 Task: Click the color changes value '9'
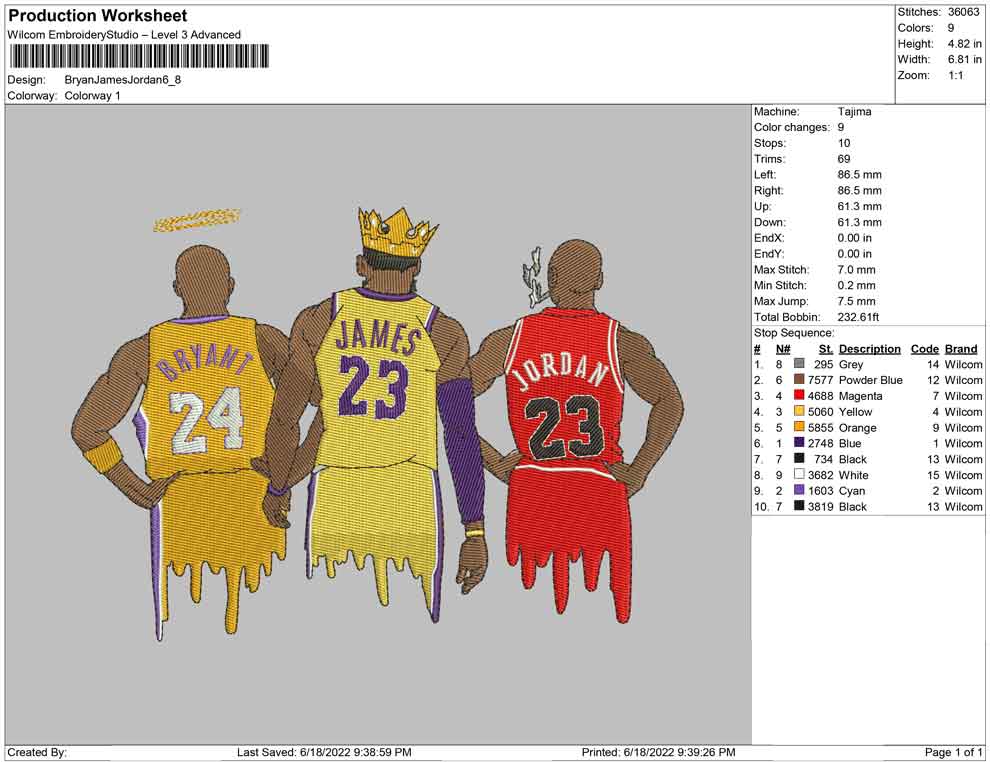(840, 128)
